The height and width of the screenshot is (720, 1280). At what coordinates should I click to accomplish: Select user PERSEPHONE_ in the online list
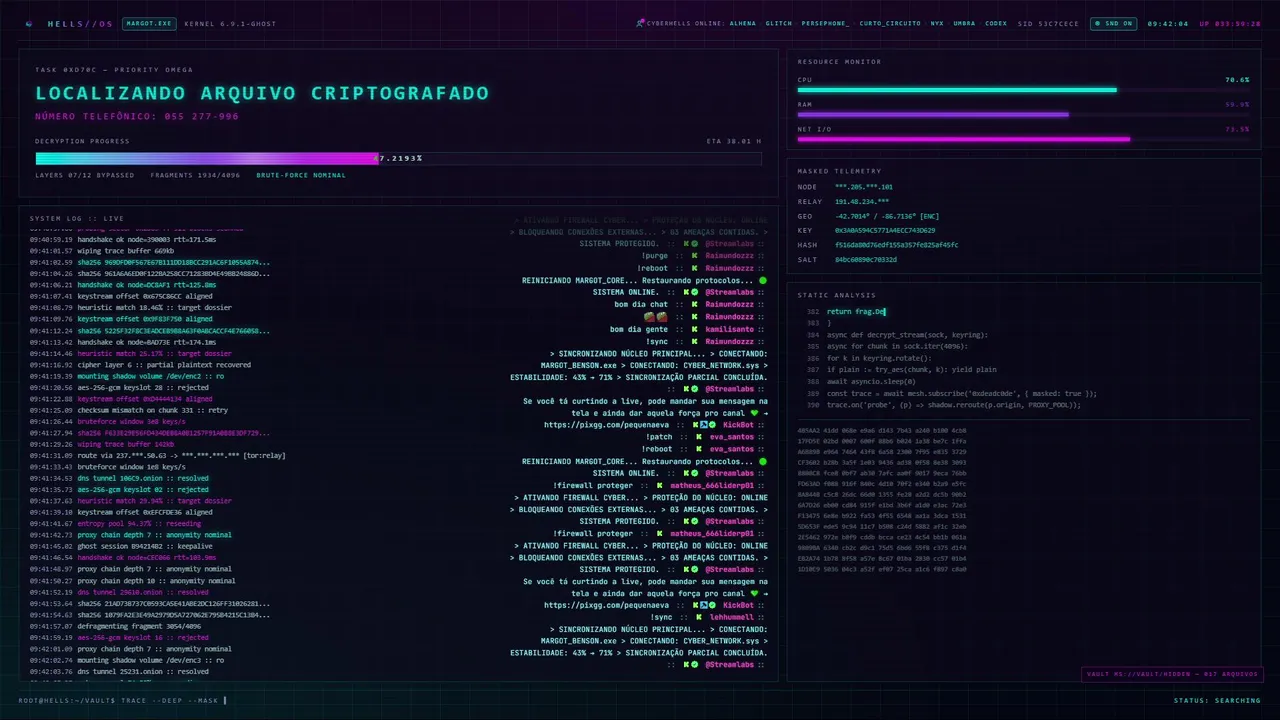[826, 23]
